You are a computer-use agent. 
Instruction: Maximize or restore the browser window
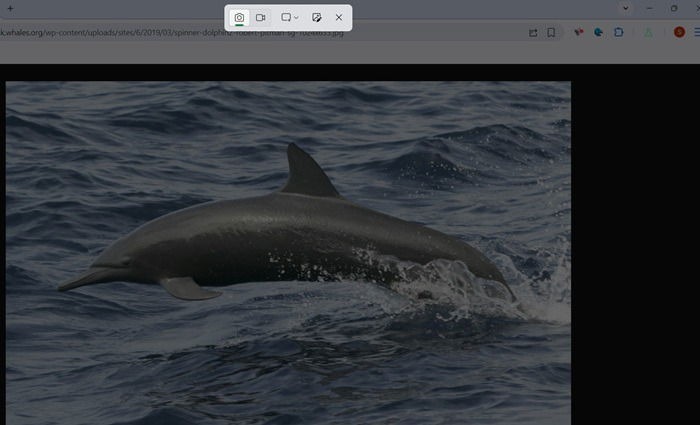[x=673, y=8]
